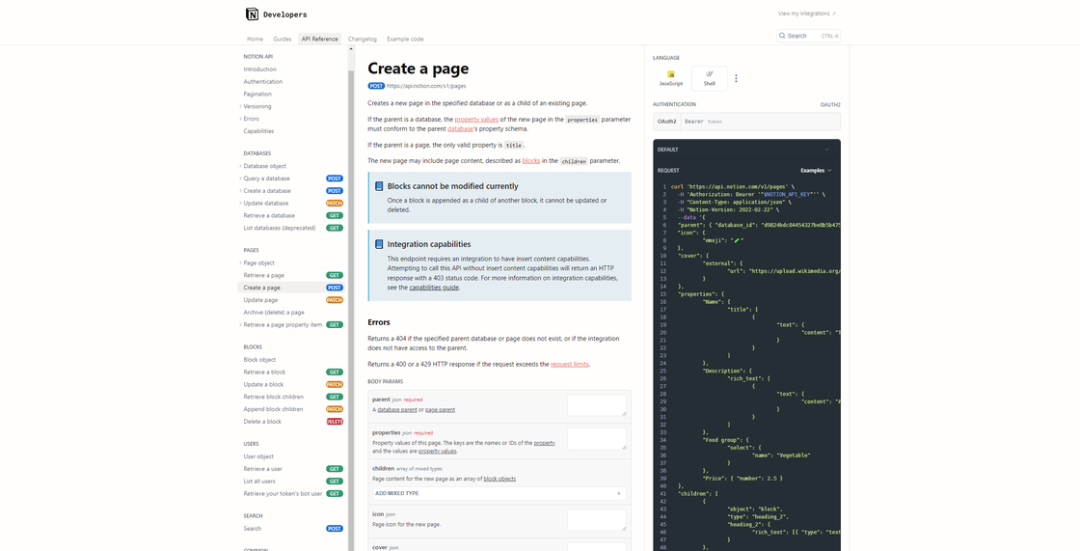Open Introduction in sidebar
The image size is (1080, 551).
(x=260, y=69)
